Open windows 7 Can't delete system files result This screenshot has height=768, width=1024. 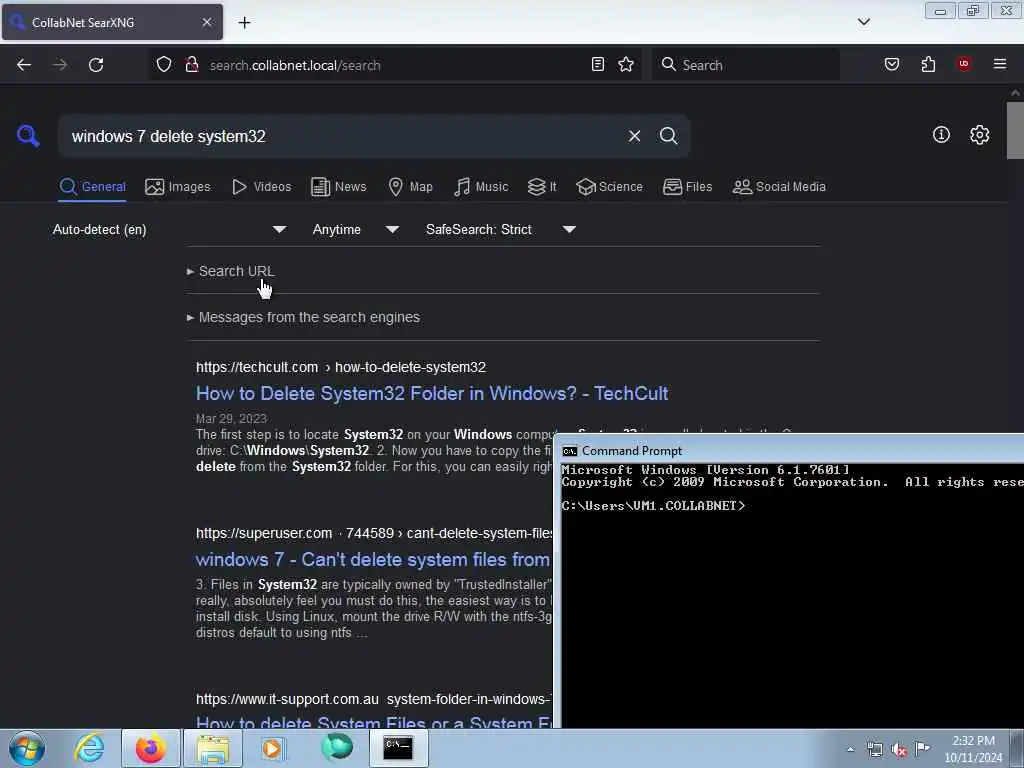click(373, 560)
